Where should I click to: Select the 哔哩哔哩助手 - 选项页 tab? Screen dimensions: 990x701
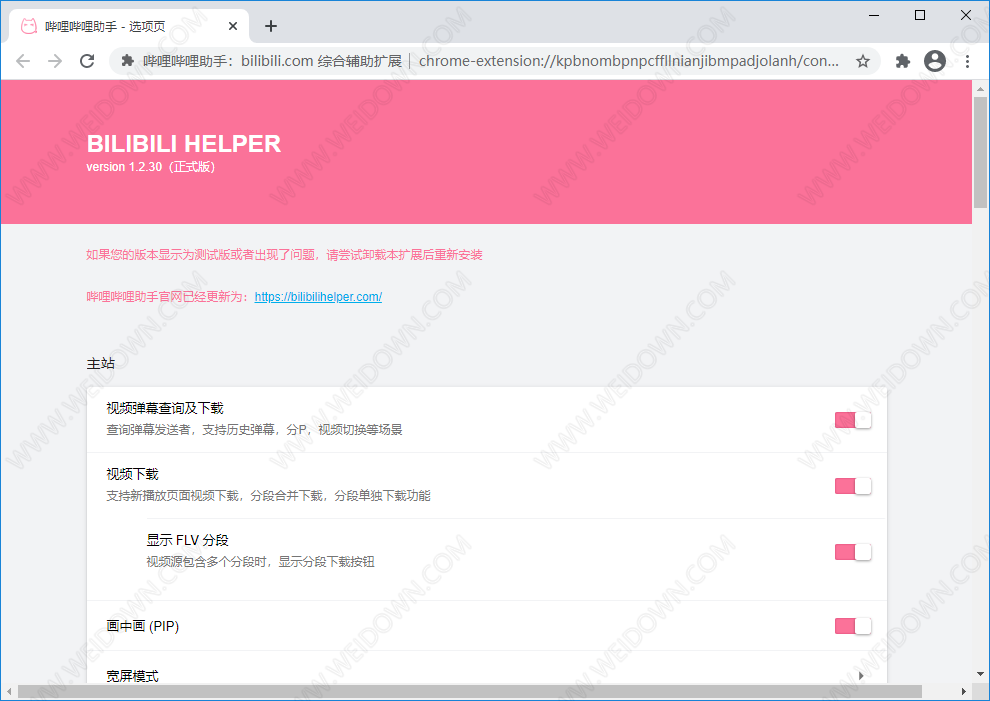129,26
